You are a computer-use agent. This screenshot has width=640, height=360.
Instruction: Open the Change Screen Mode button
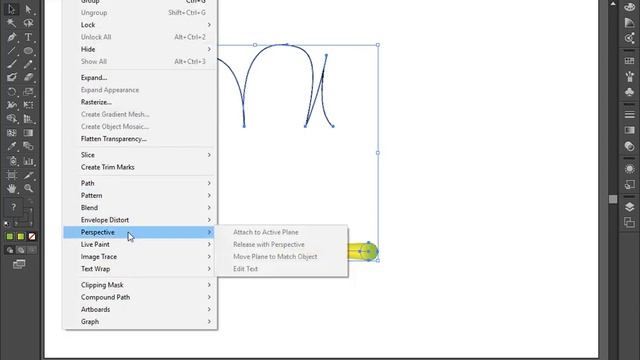pyautogui.click(x=18, y=264)
